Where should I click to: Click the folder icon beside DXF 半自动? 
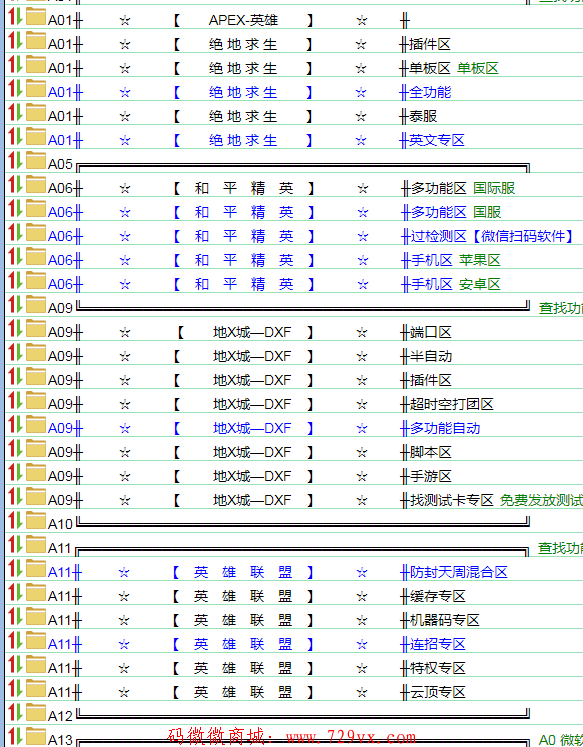click(x=35, y=353)
